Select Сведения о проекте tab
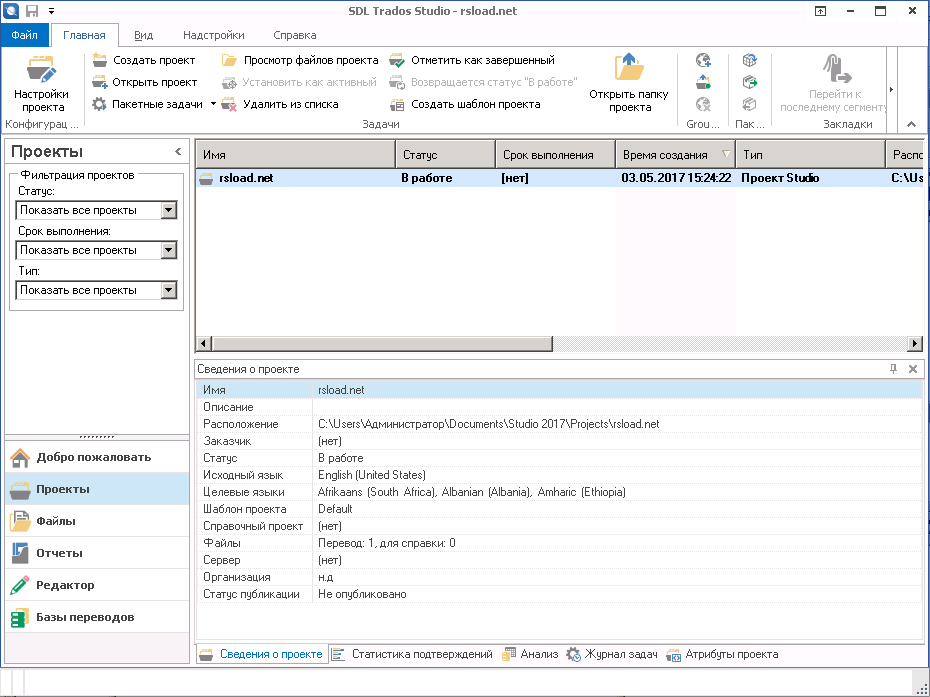 (262, 654)
